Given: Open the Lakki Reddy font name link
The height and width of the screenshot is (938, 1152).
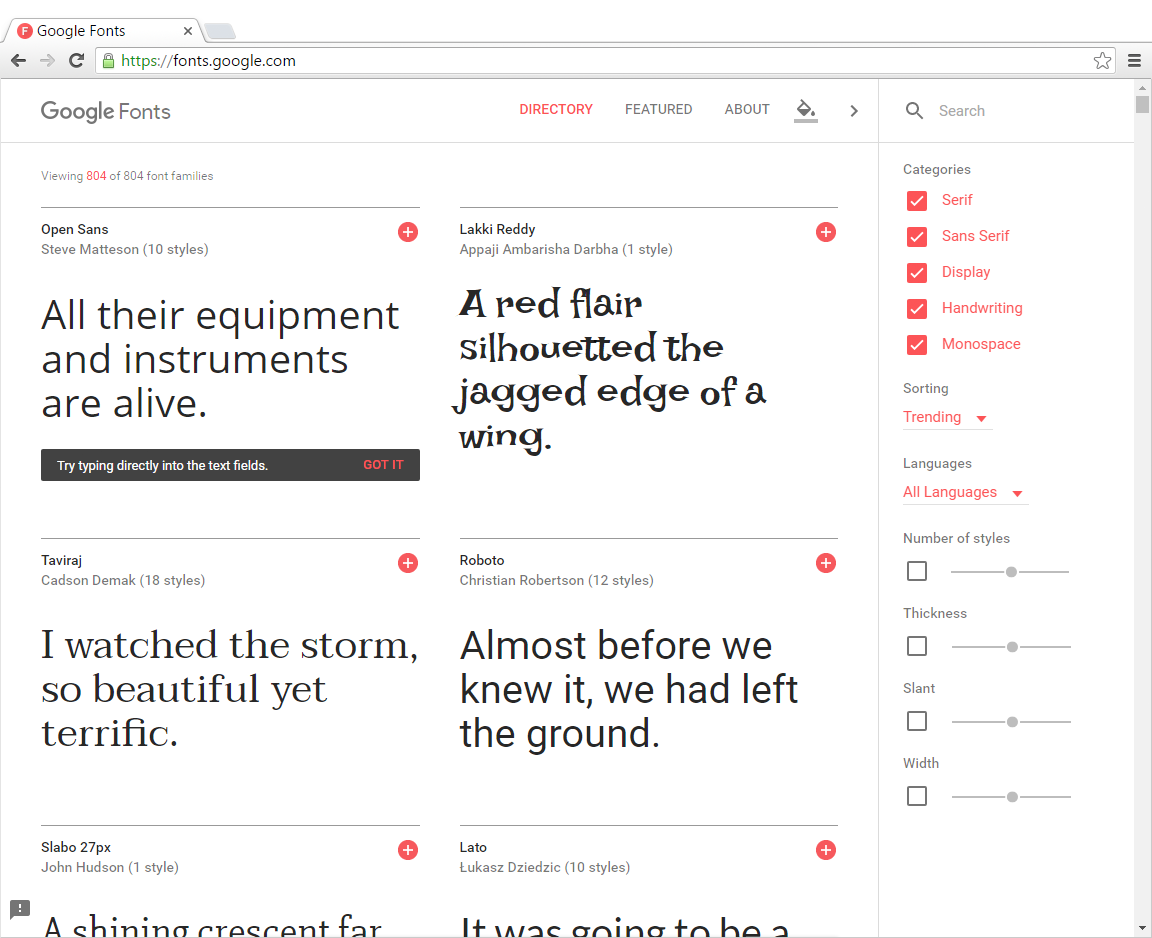Looking at the screenshot, I should (x=497, y=229).
